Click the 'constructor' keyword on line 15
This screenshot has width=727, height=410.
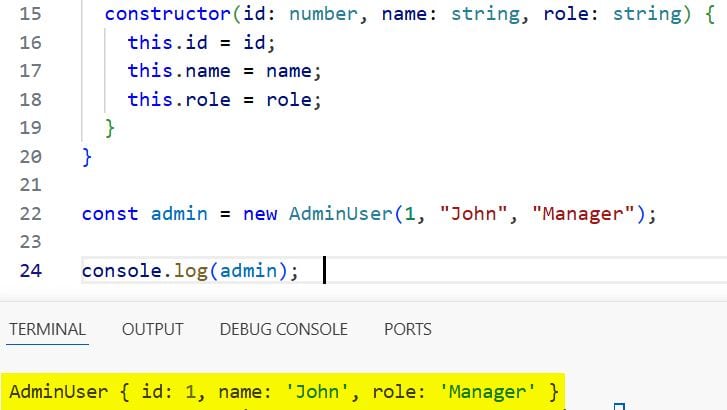[167, 14]
